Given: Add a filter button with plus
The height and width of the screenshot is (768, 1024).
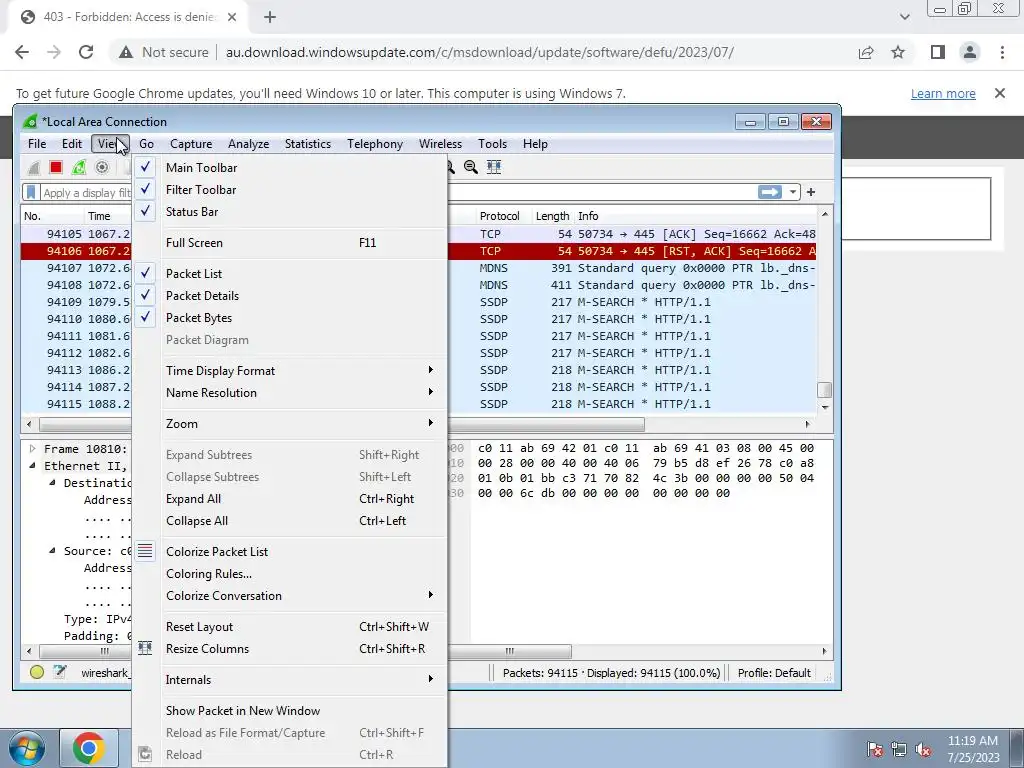Looking at the screenshot, I should (x=811, y=192).
